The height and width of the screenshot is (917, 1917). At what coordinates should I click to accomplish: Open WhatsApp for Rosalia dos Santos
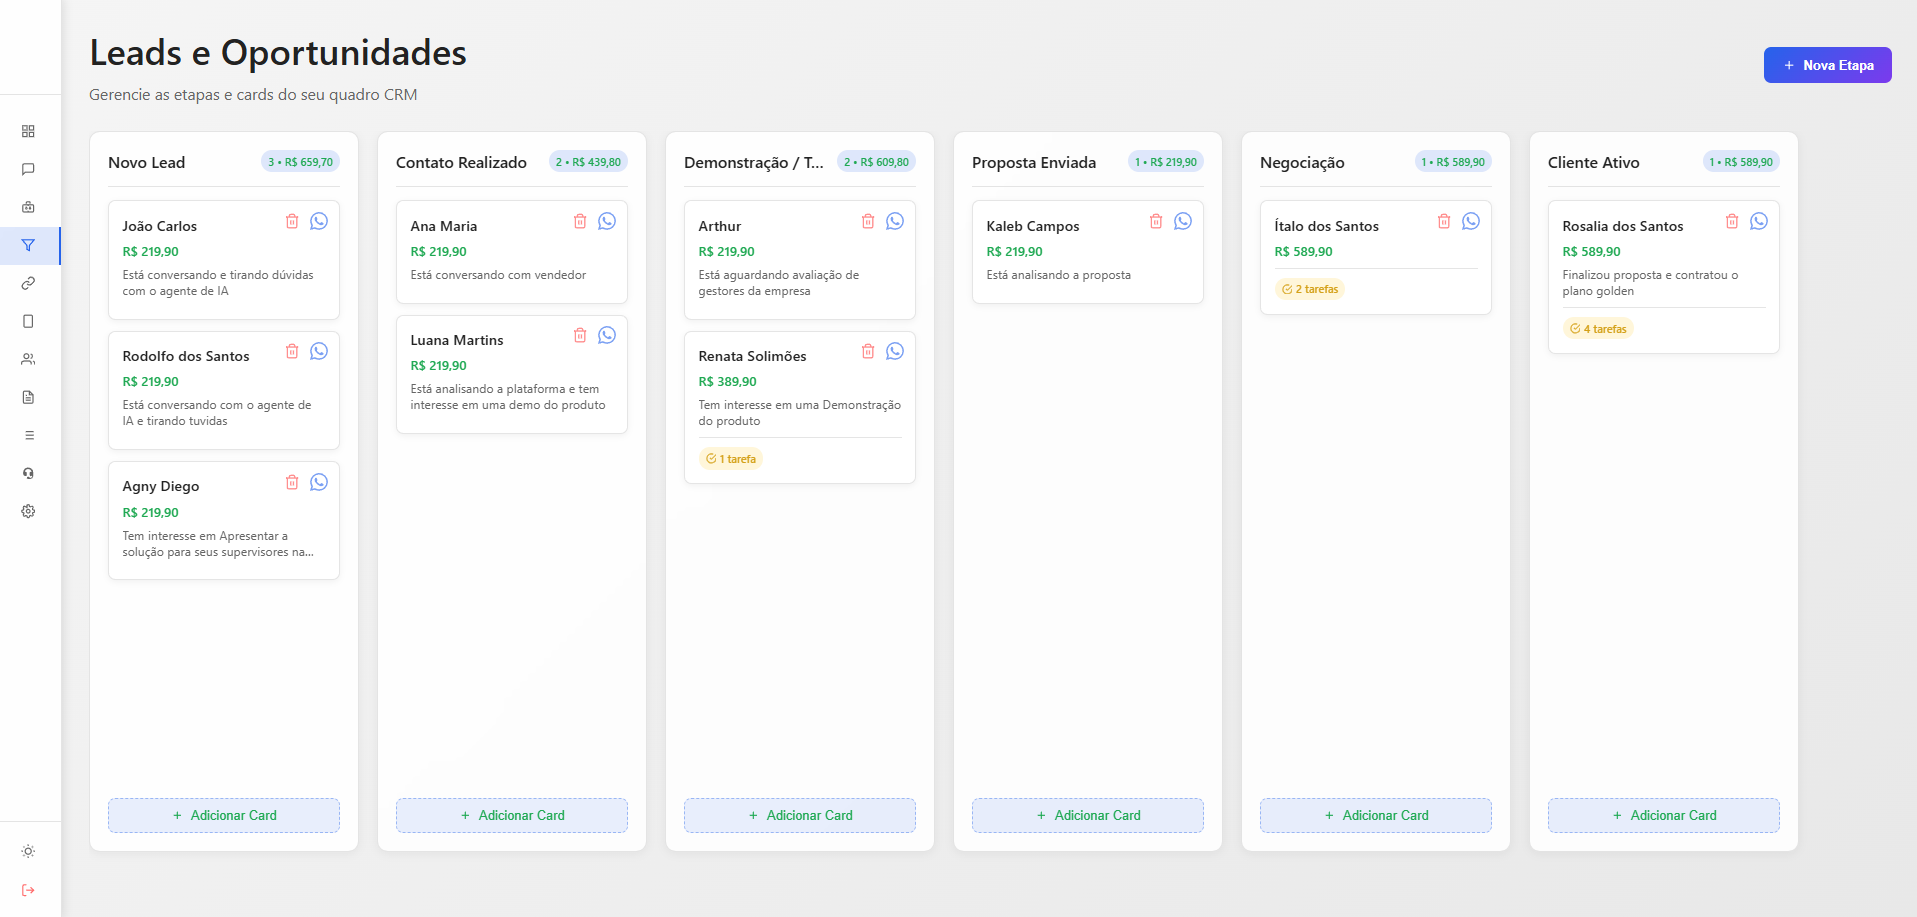(x=1759, y=221)
